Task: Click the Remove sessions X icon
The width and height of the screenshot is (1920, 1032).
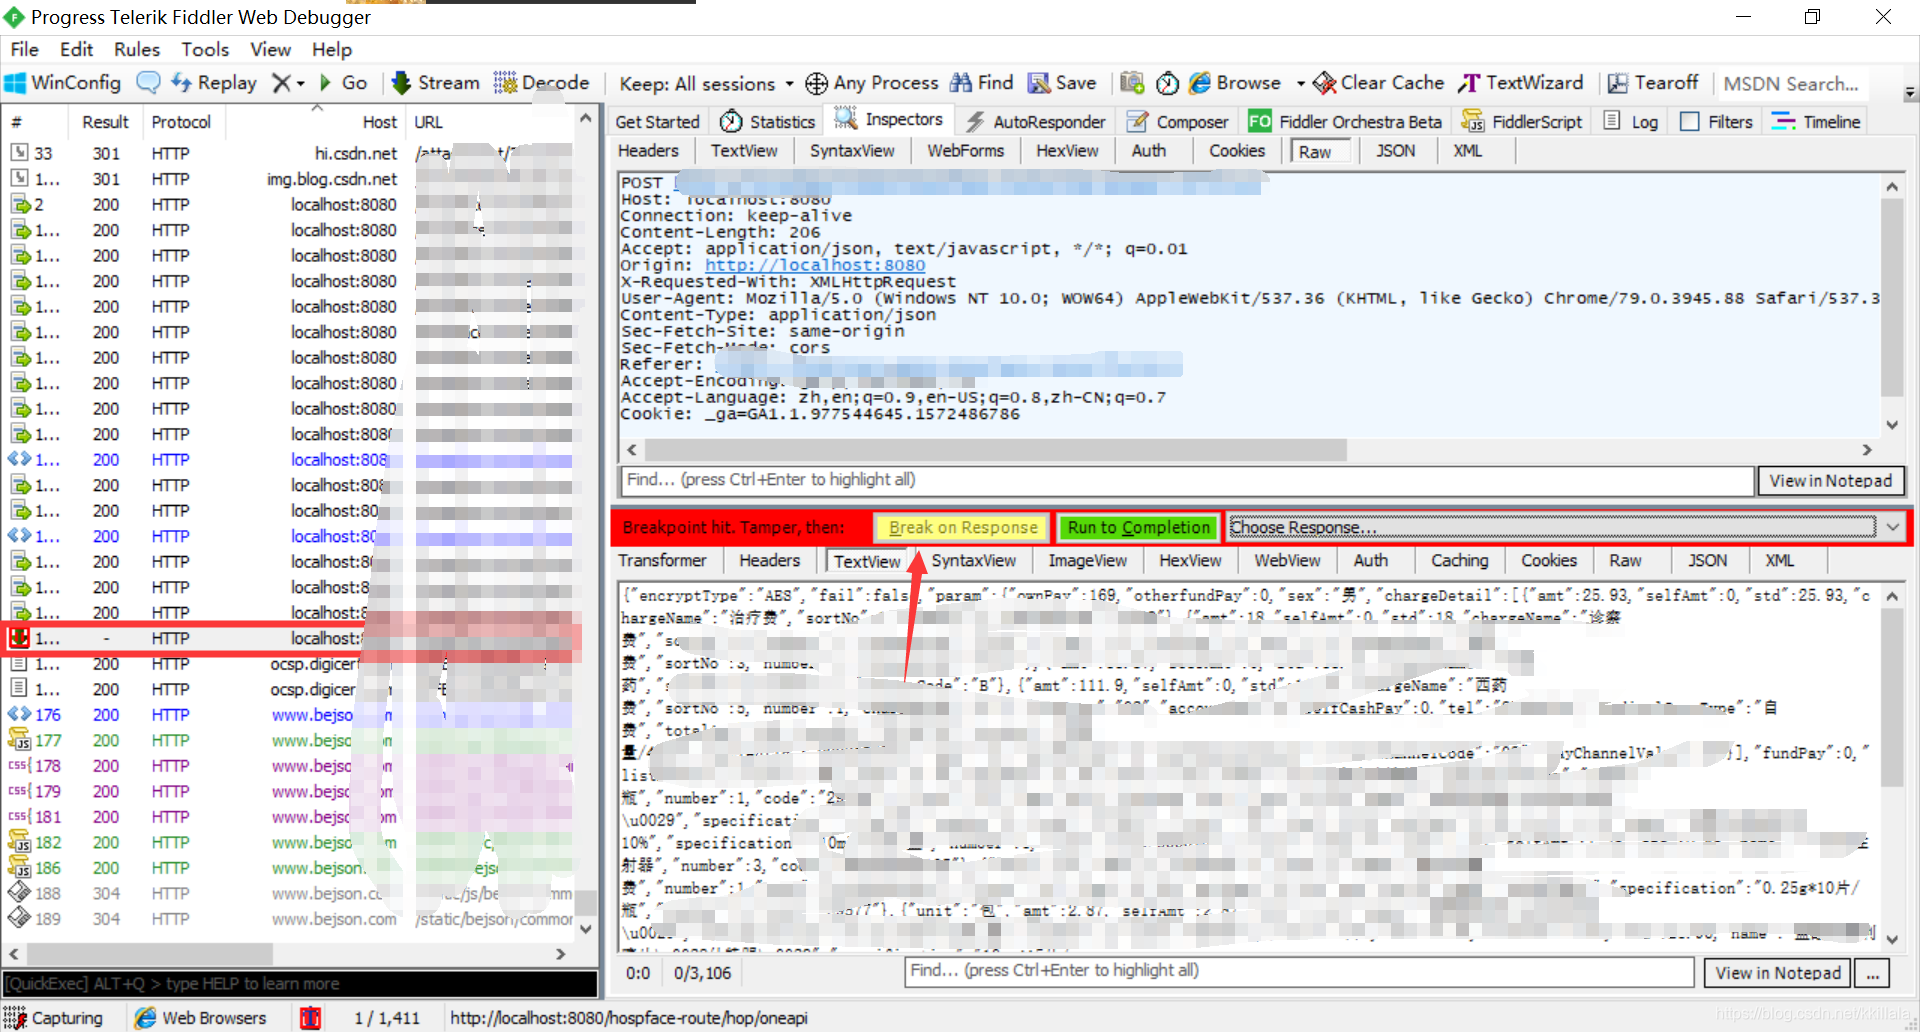Action: tap(282, 83)
